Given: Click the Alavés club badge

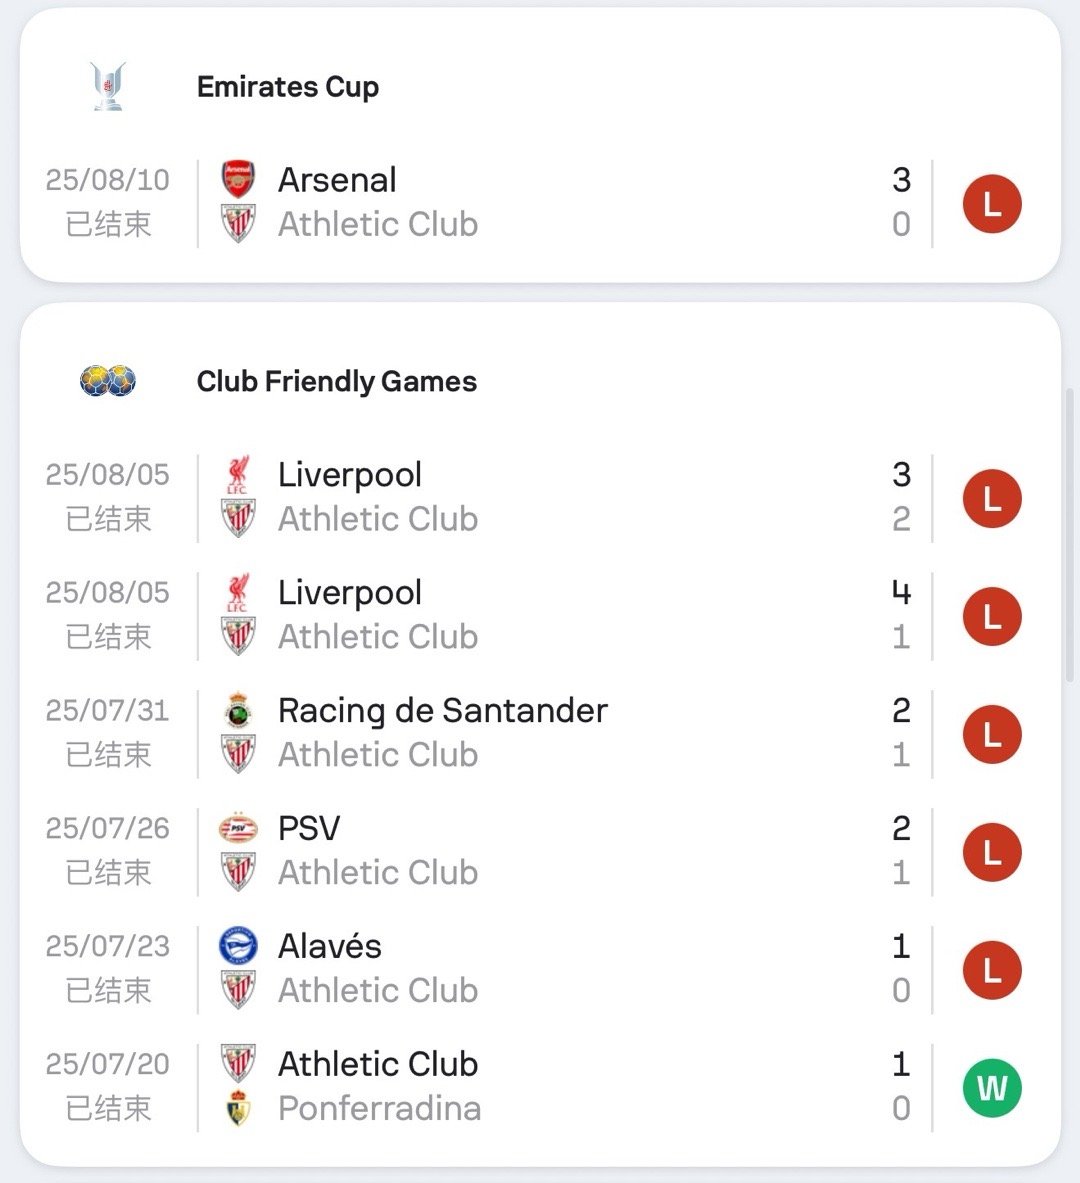Looking at the screenshot, I should click(x=238, y=946).
